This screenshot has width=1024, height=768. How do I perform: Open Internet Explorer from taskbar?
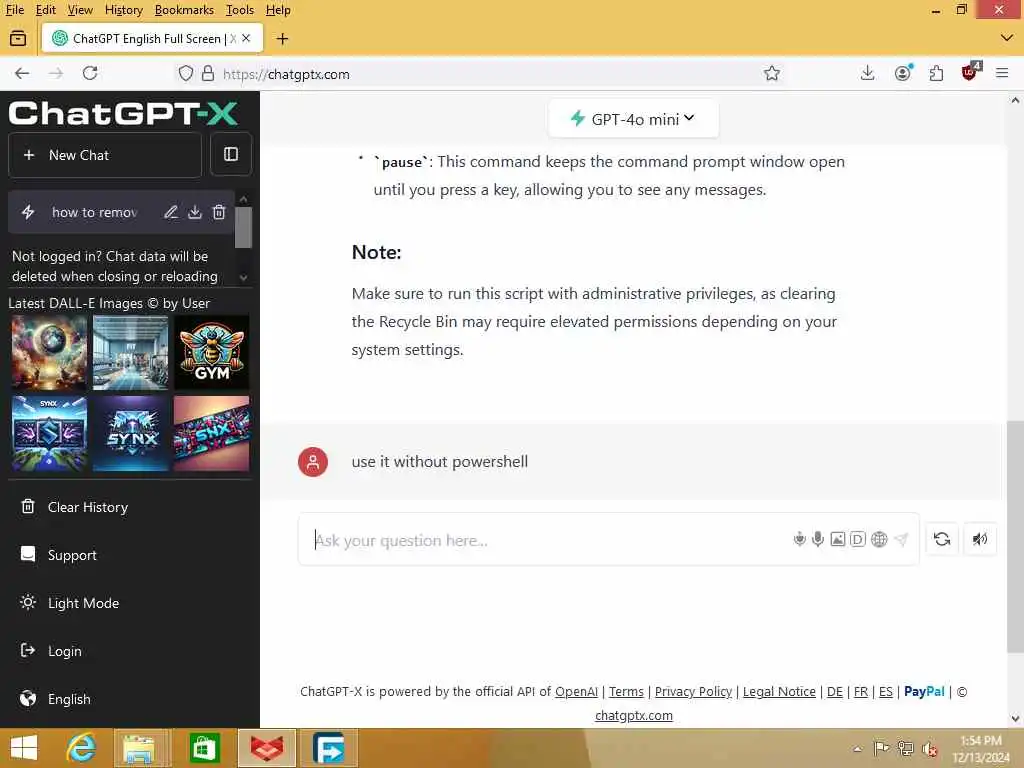82,748
